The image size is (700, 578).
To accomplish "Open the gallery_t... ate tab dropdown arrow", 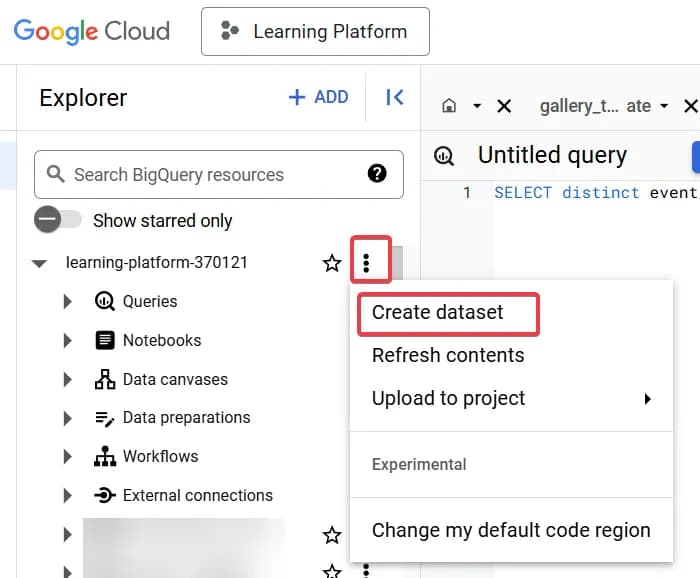I will point(664,106).
